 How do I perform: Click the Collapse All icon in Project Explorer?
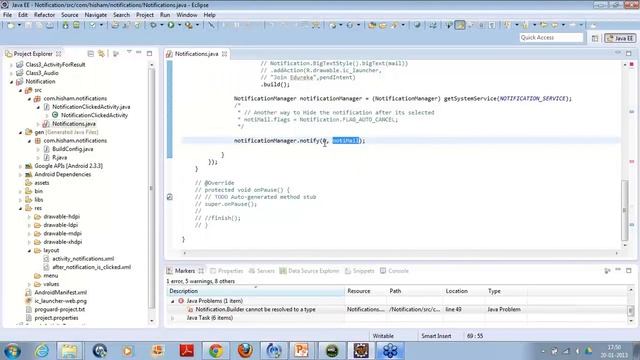(x=91, y=53)
